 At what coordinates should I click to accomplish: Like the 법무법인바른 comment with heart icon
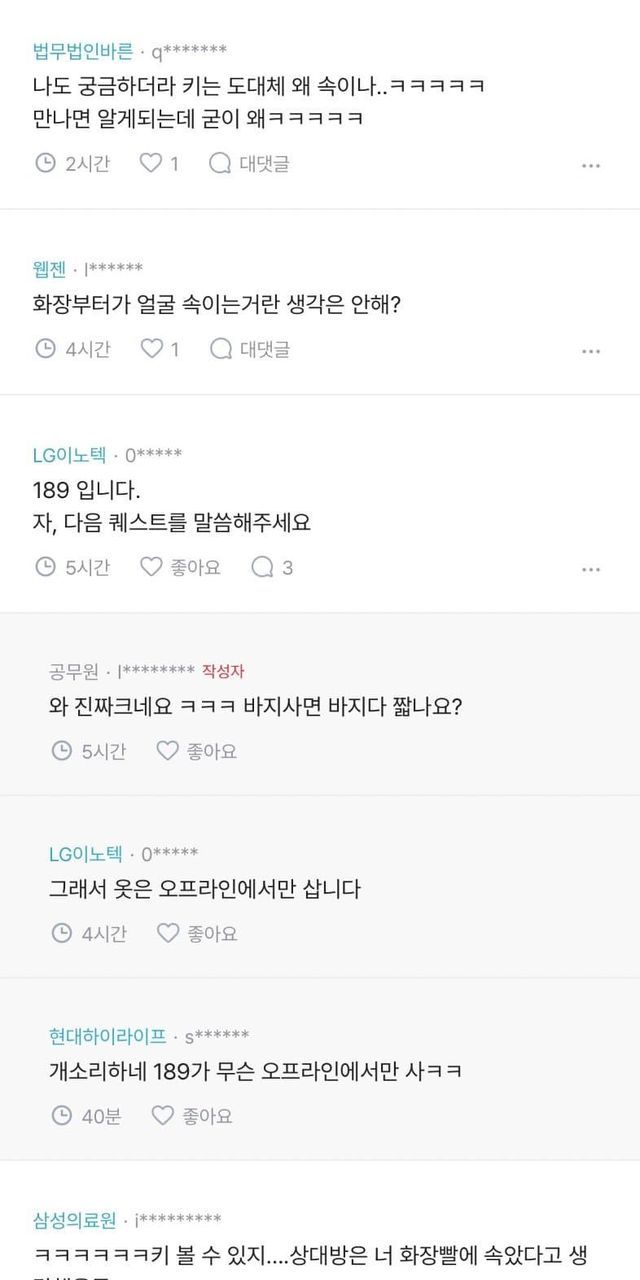pyautogui.click(x=151, y=163)
